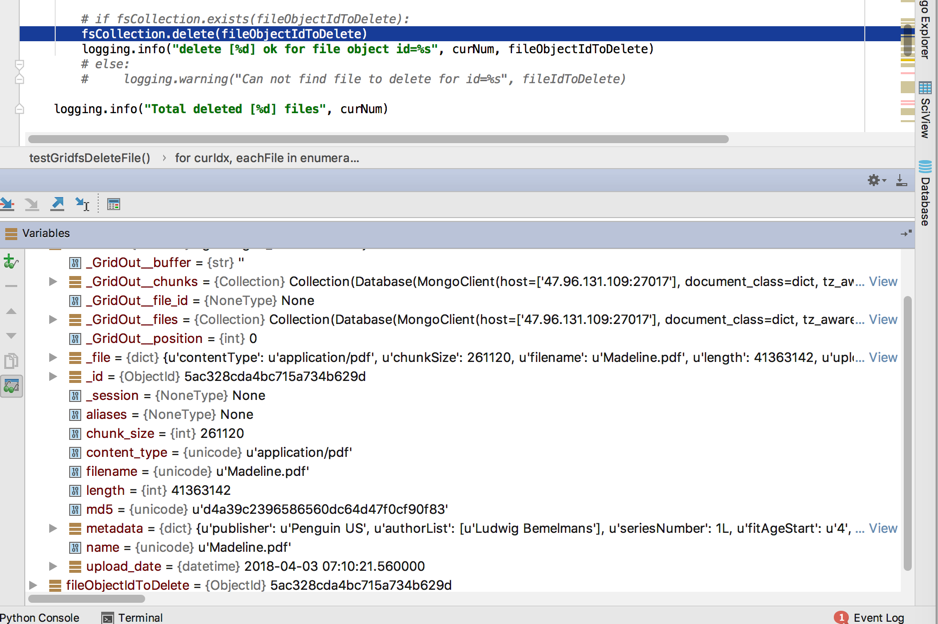Click the 'Total deleted [%d] files' logging line
Image resolution: width=938 pixels, height=624 pixels.
(221, 109)
